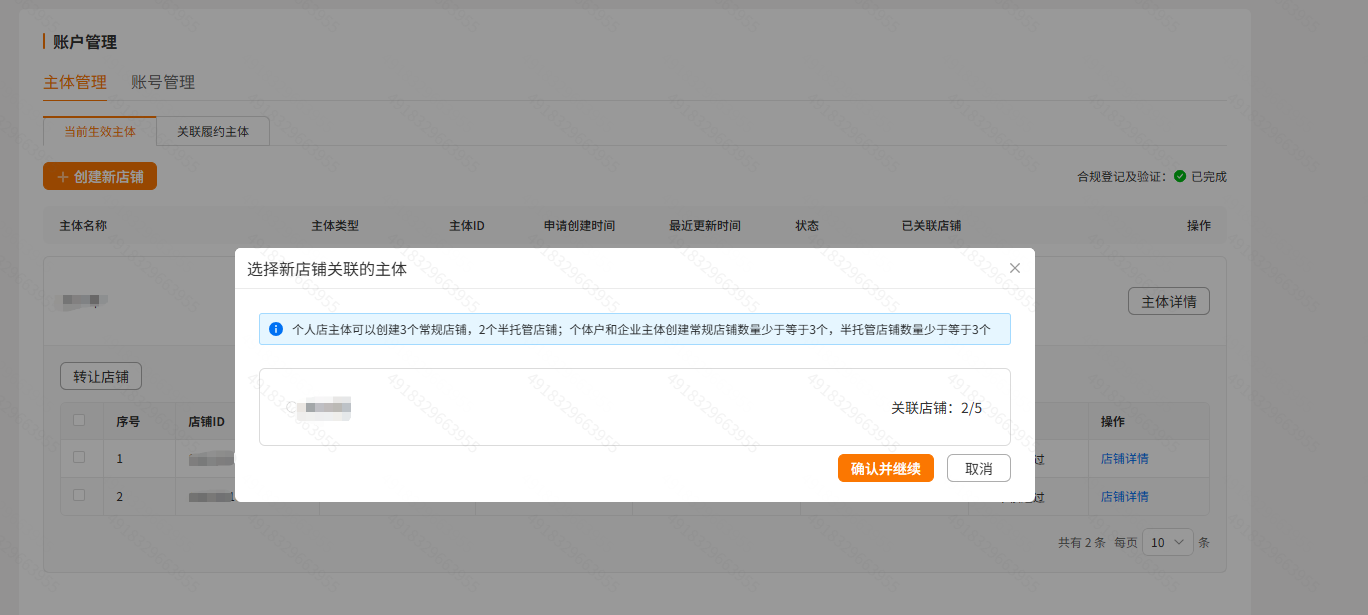Image resolution: width=1368 pixels, height=615 pixels.
Task: Toggle the select-all checkbox in the store table header
Action: pyautogui.click(x=79, y=420)
